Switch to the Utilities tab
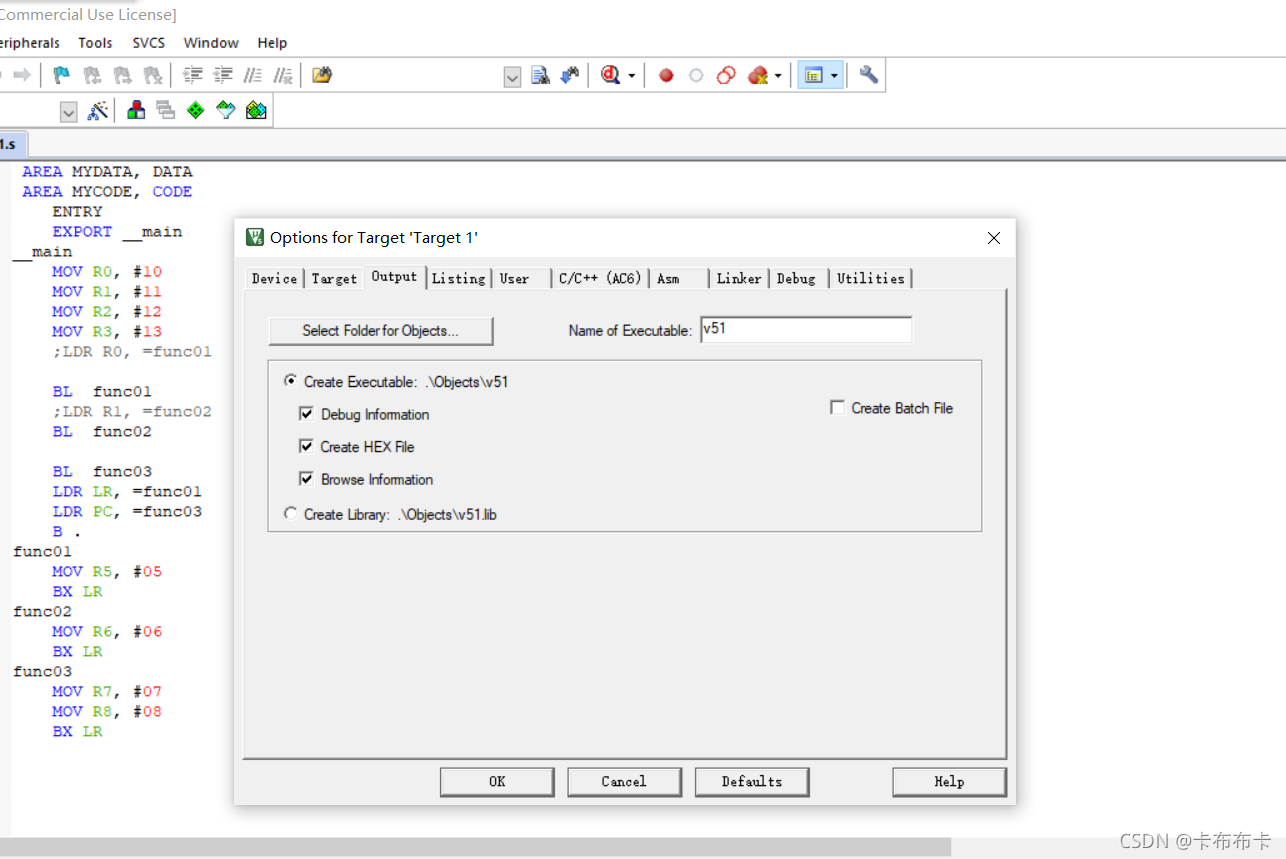The height and width of the screenshot is (859, 1286). pos(871,278)
